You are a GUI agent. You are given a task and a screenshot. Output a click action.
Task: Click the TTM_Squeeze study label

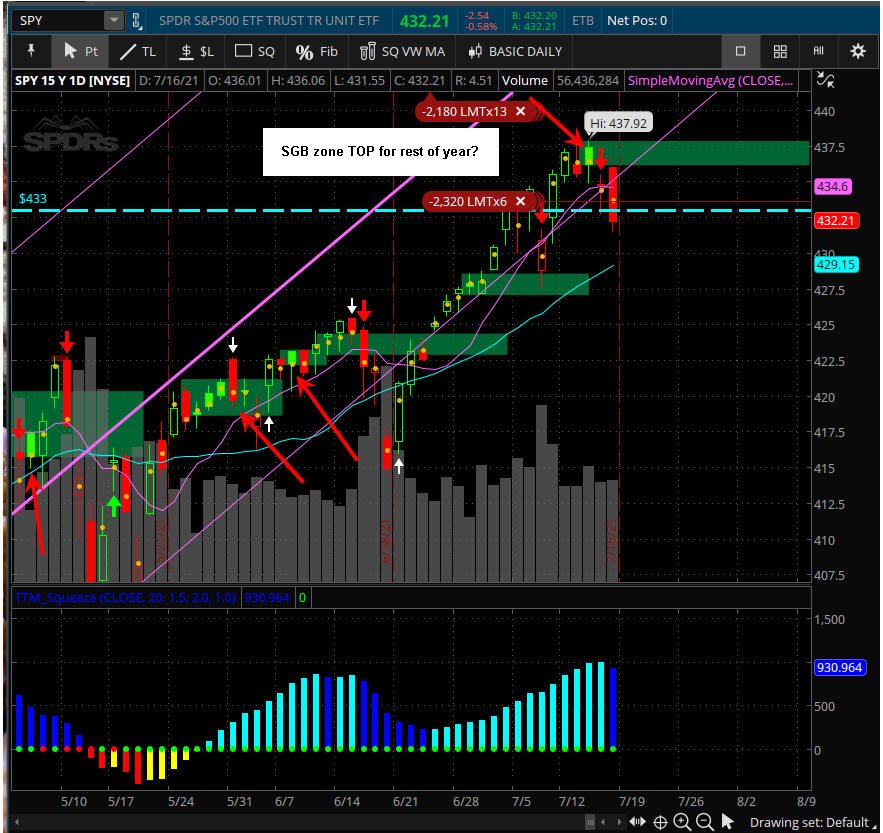(125, 598)
